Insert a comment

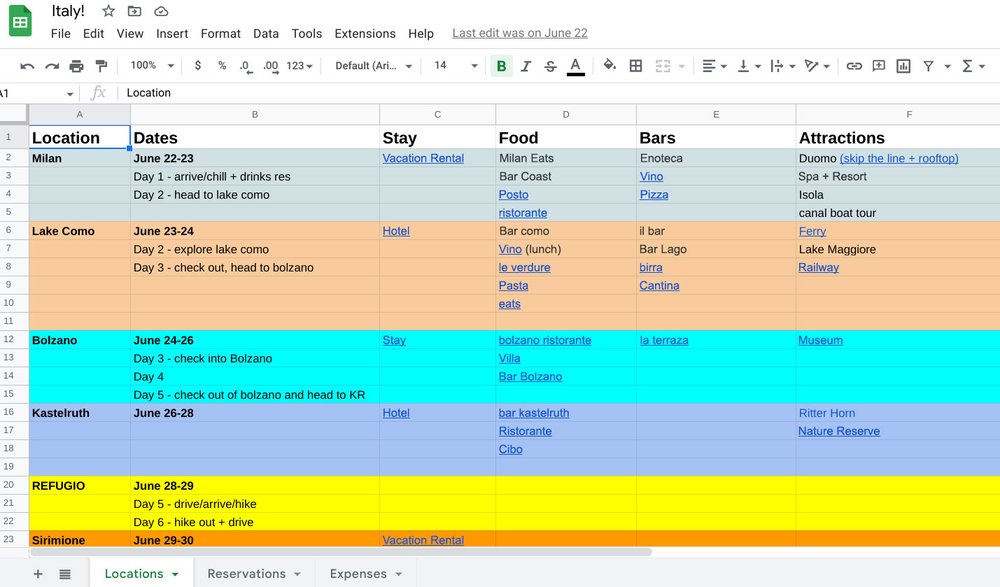[x=878, y=65]
